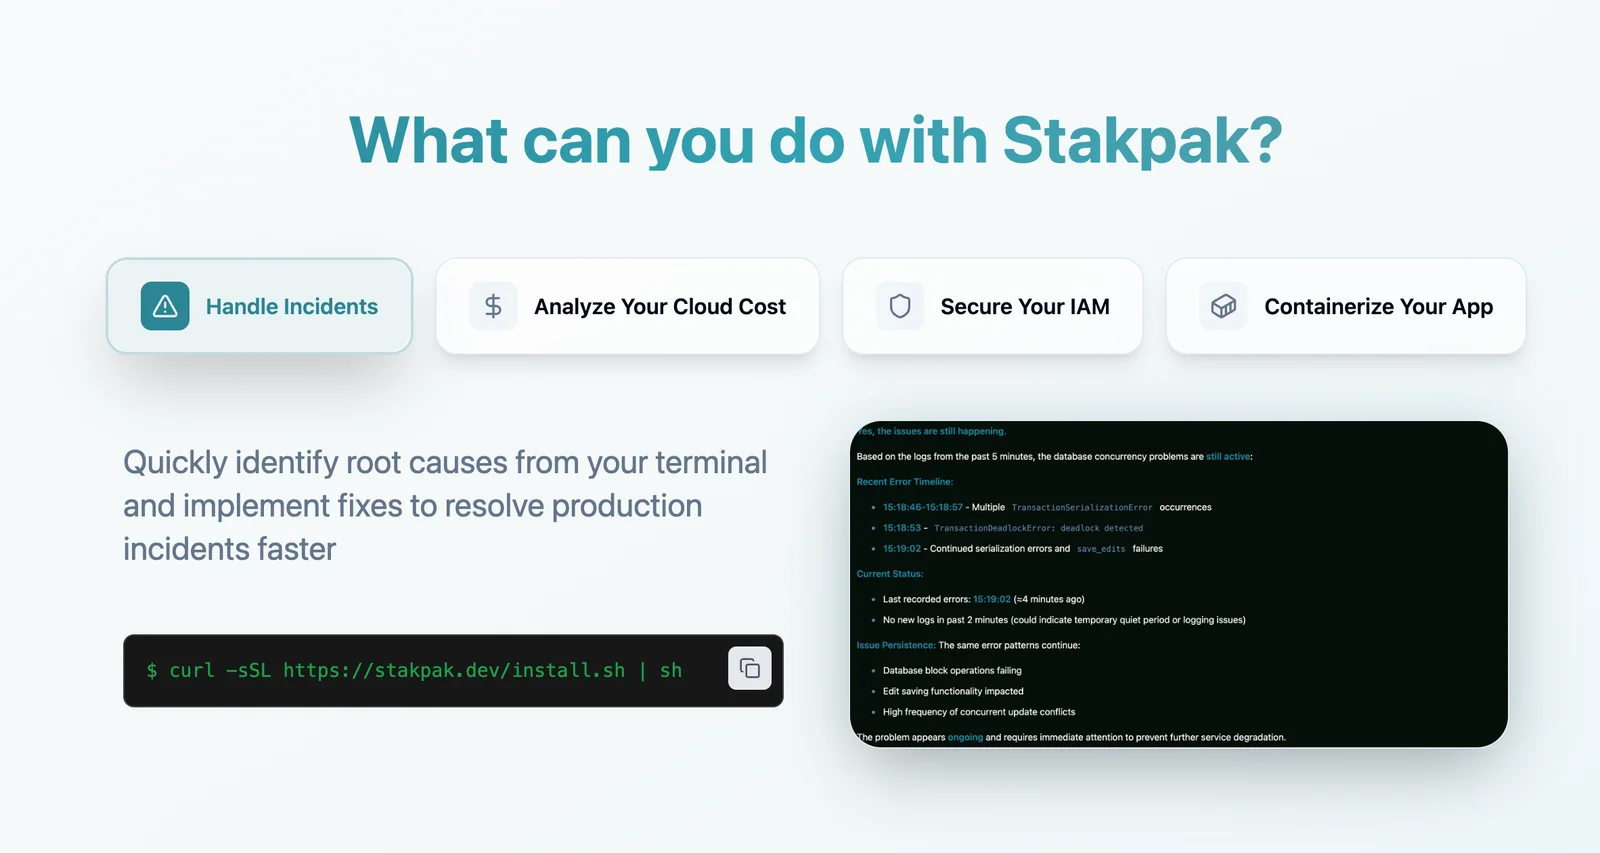Select the Handle Incidents tab label
Viewport: 1600px width, 853px height.
tap(291, 307)
